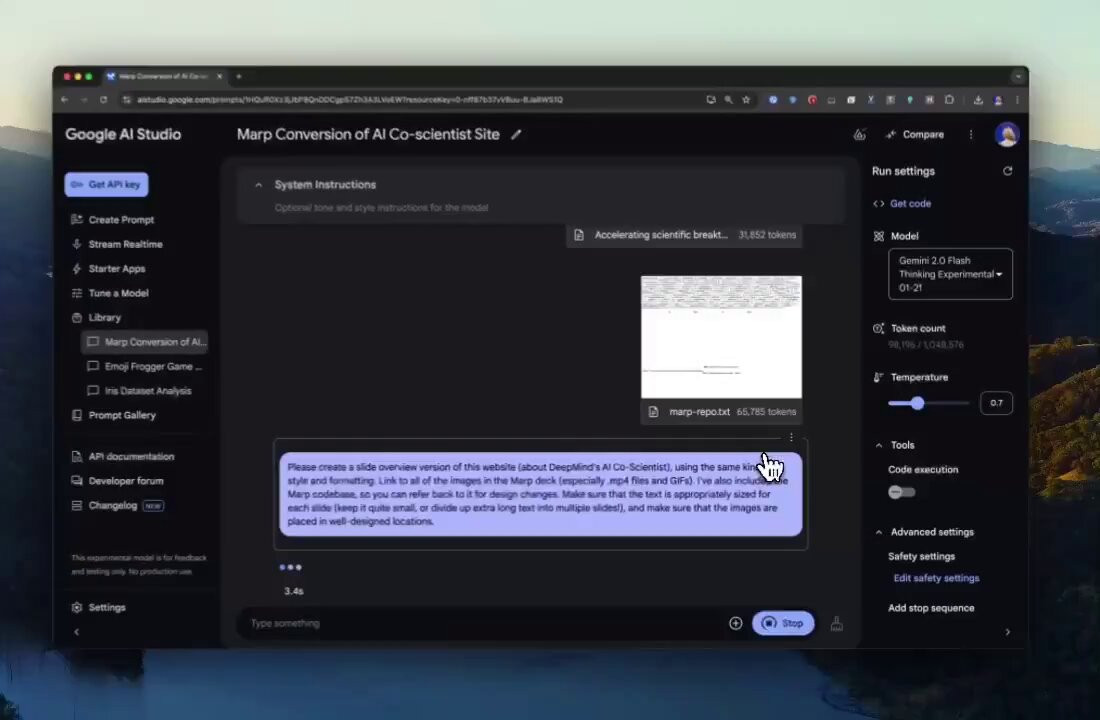
Task: Click the icon left of the Compare button
Action: [859, 135]
